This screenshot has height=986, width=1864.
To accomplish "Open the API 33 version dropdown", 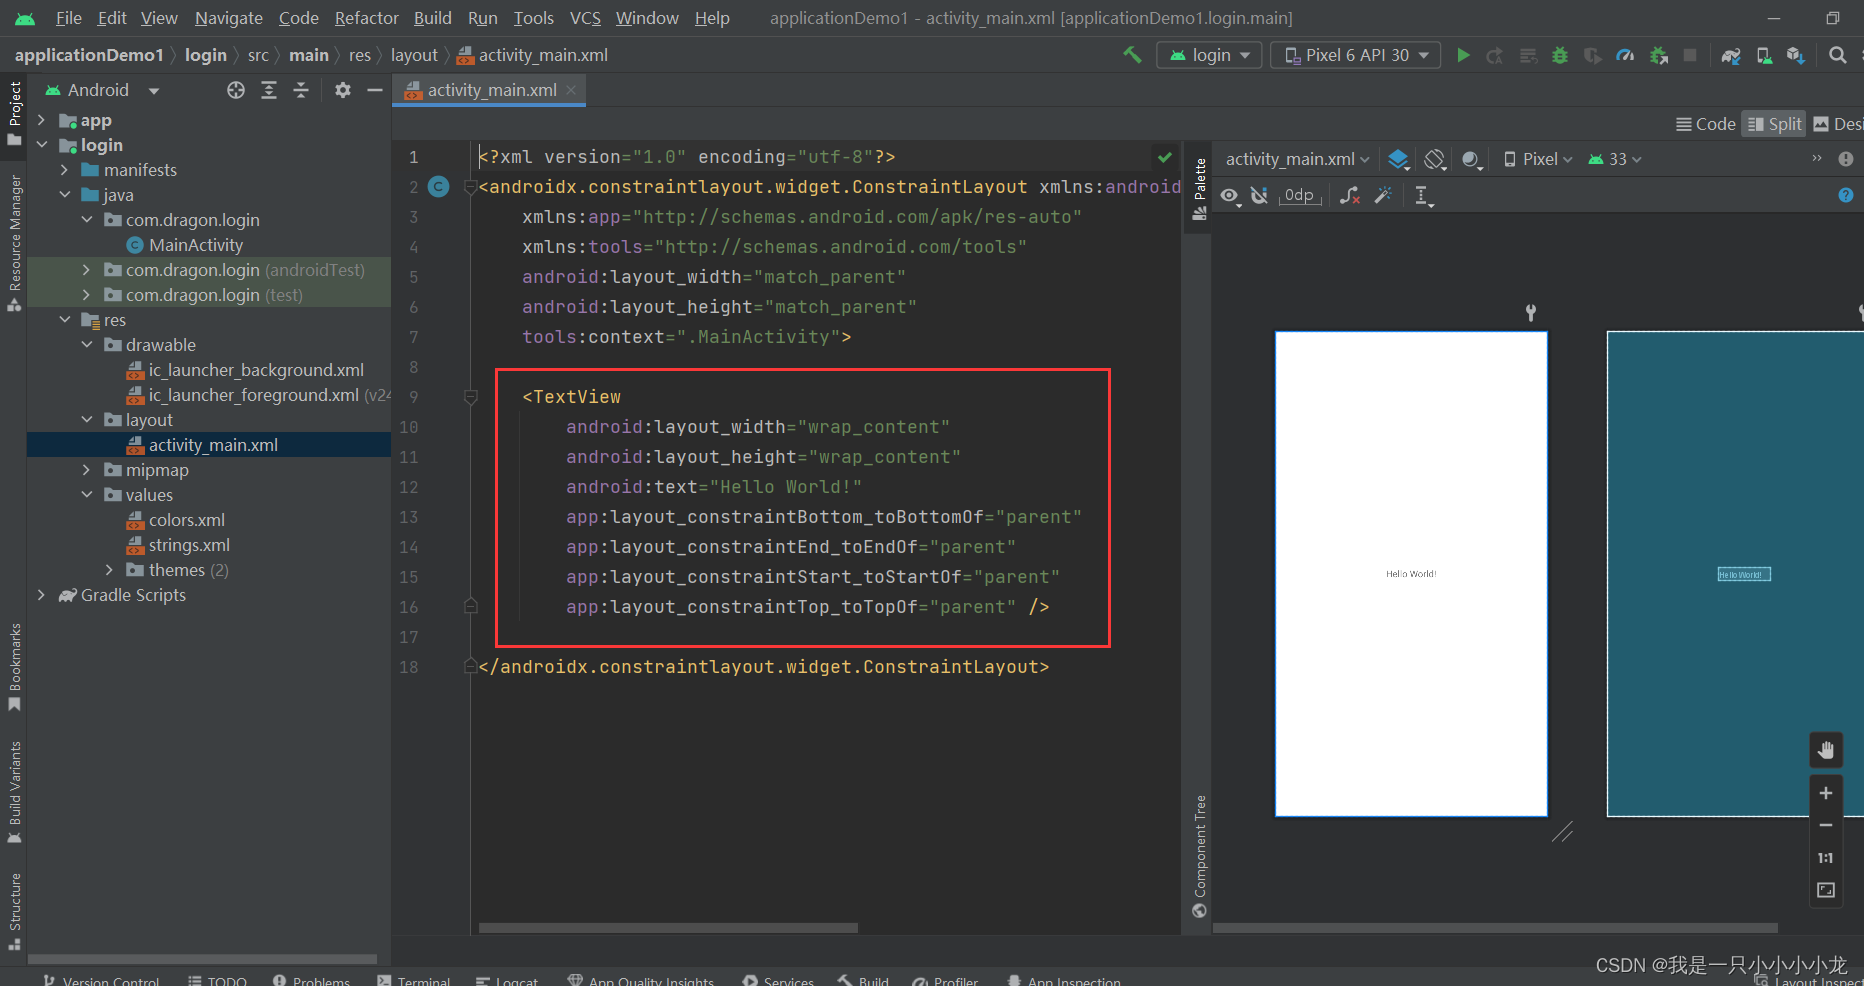I will pyautogui.click(x=1615, y=159).
